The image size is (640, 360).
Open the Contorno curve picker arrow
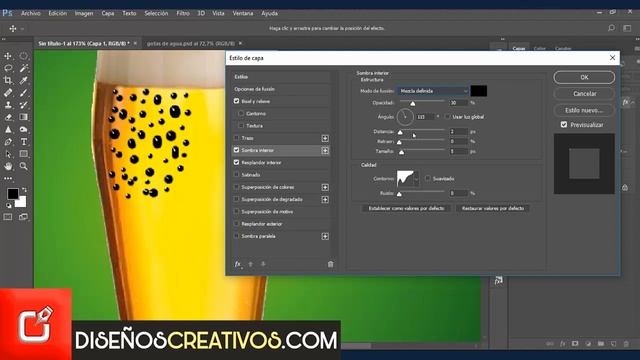click(416, 179)
